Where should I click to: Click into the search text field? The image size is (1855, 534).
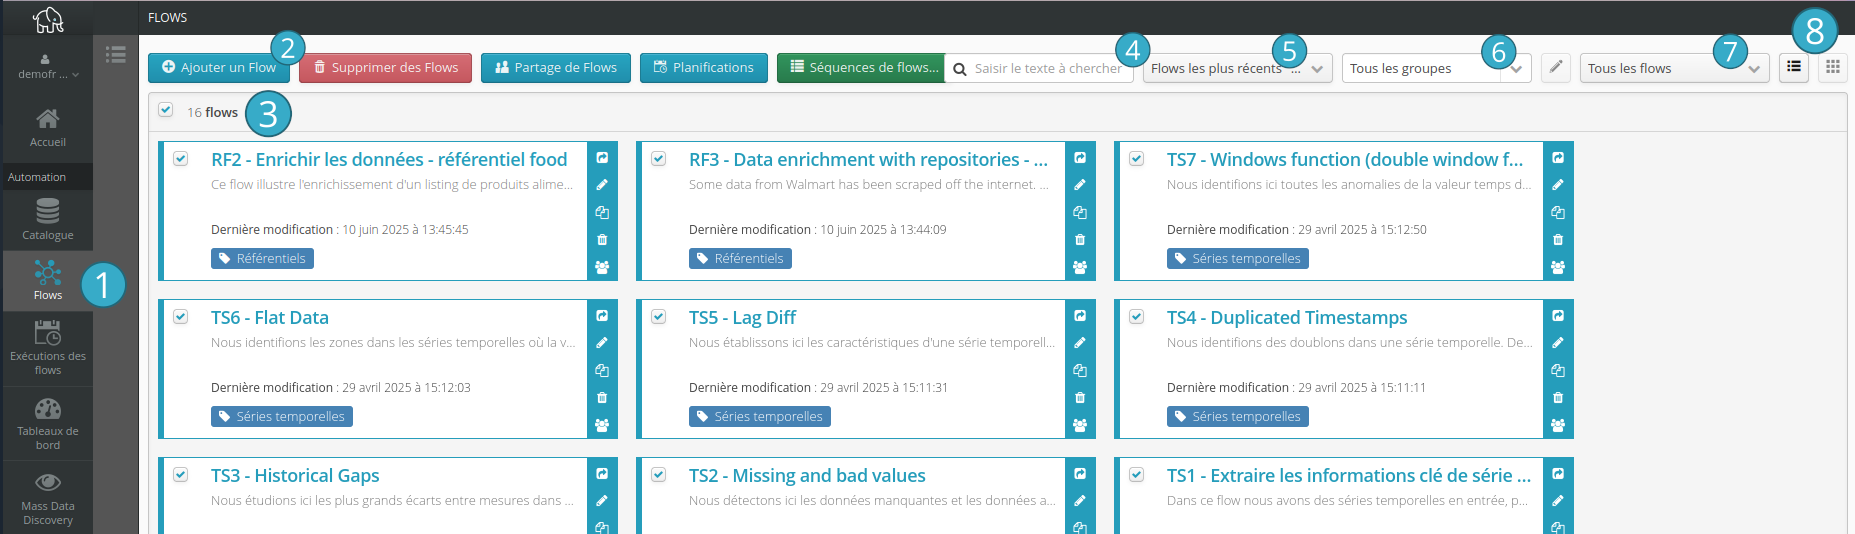(x=1039, y=68)
